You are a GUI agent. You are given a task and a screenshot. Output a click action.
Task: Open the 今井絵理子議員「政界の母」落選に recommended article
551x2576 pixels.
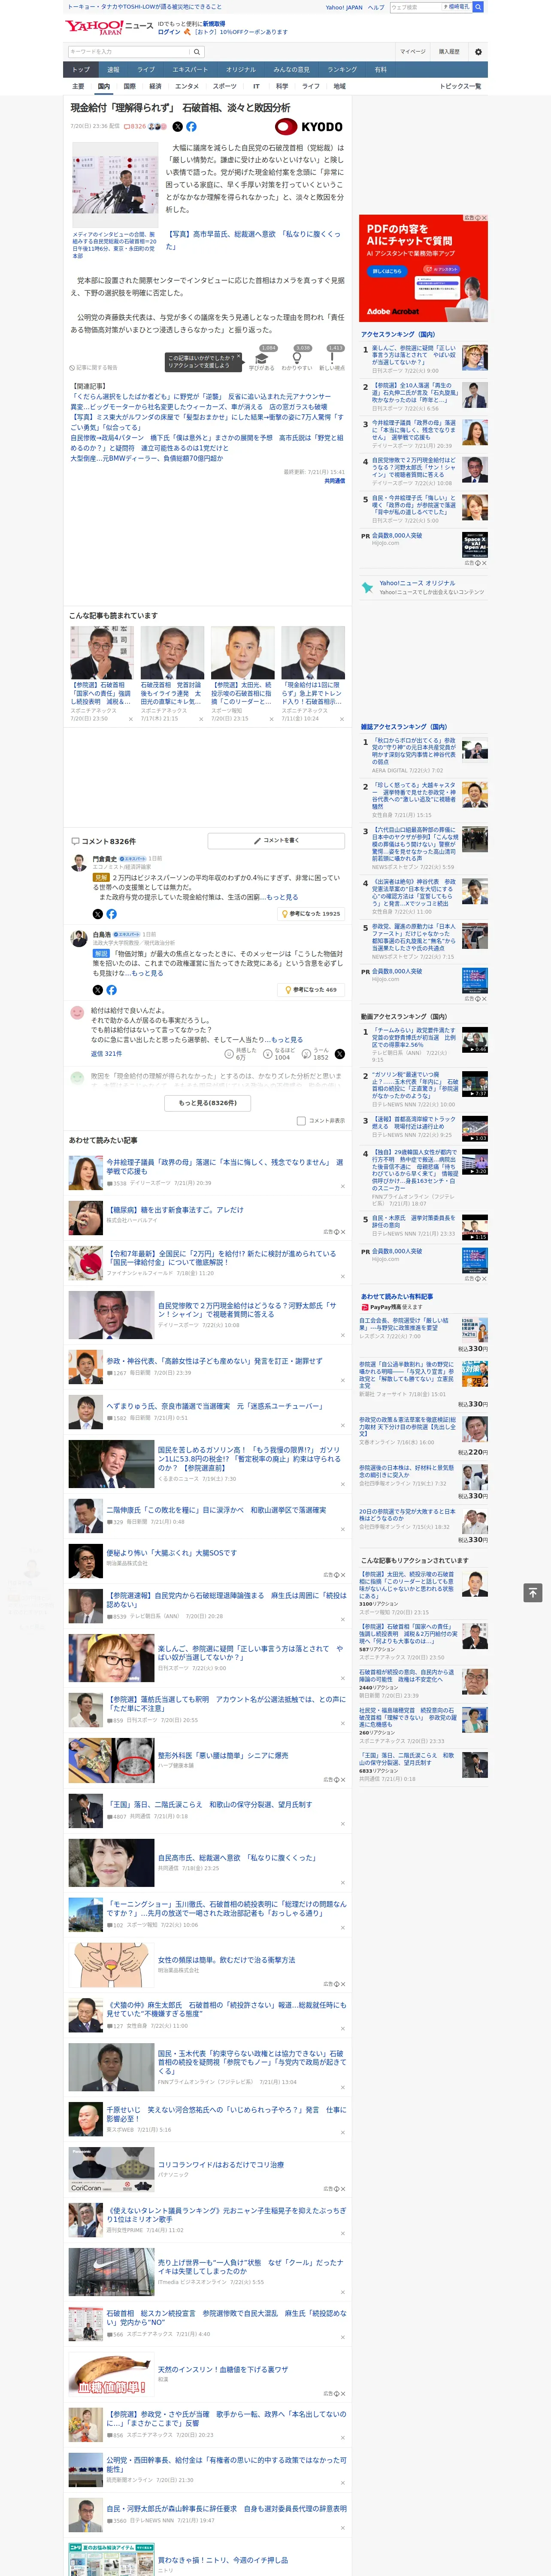pyautogui.click(x=225, y=1167)
